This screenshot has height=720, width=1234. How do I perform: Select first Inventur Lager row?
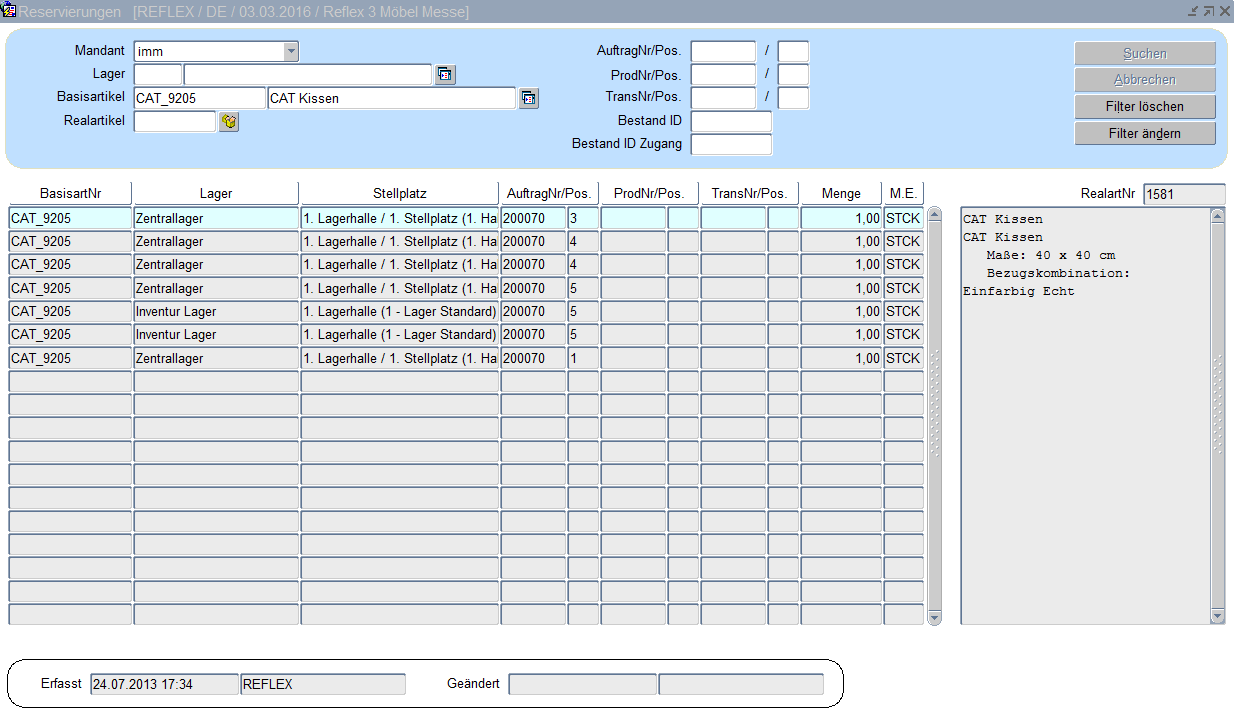coord(216,312)
